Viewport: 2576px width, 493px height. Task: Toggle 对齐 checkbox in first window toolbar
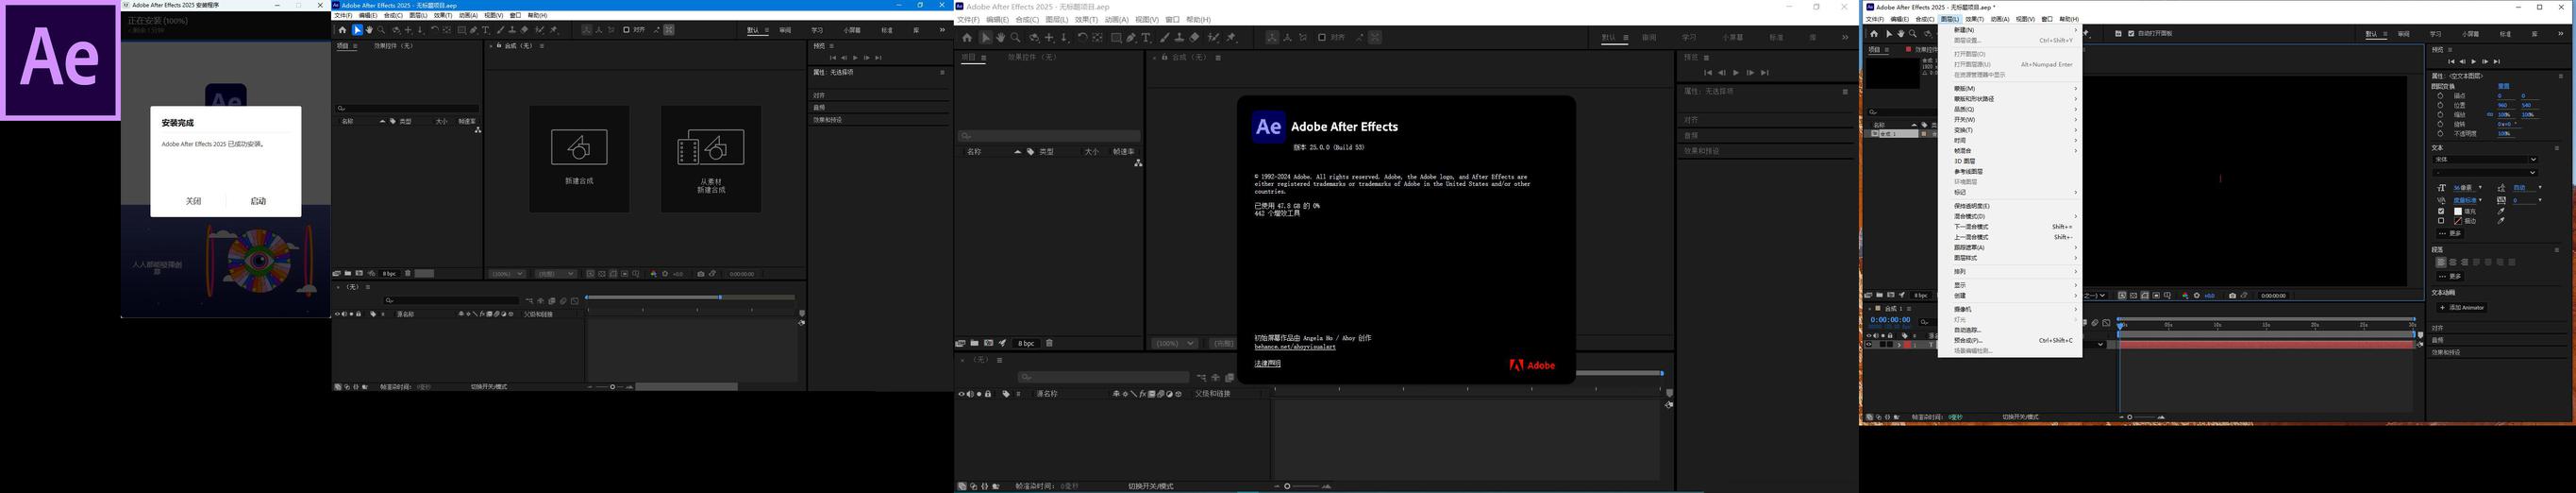coord(627,30)
